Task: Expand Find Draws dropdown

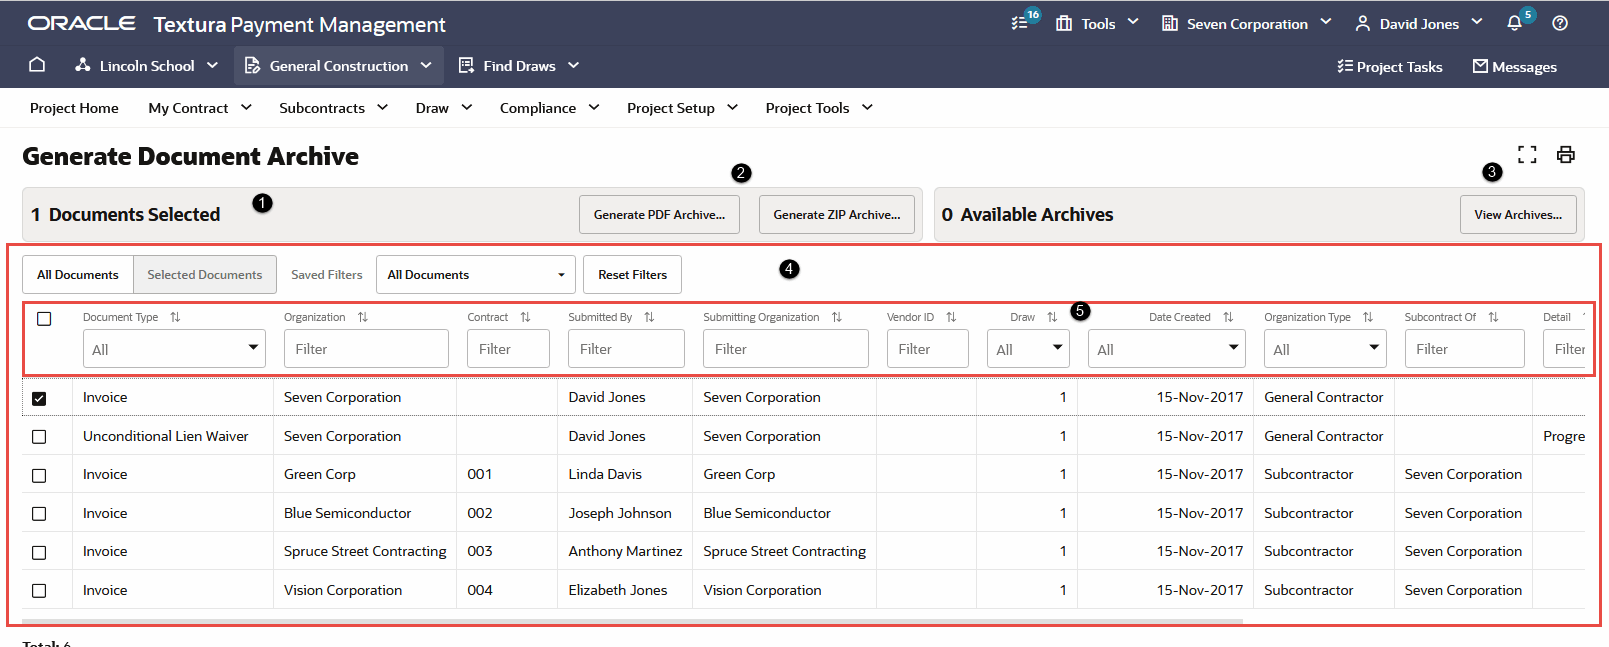Action: coord(518,65)
